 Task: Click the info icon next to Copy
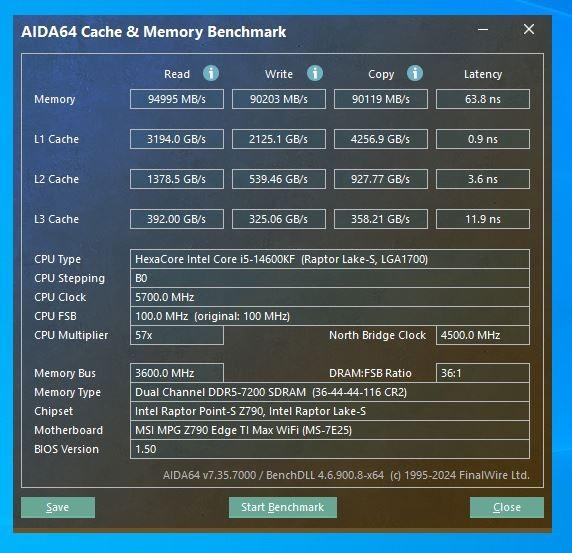(415, 73)
